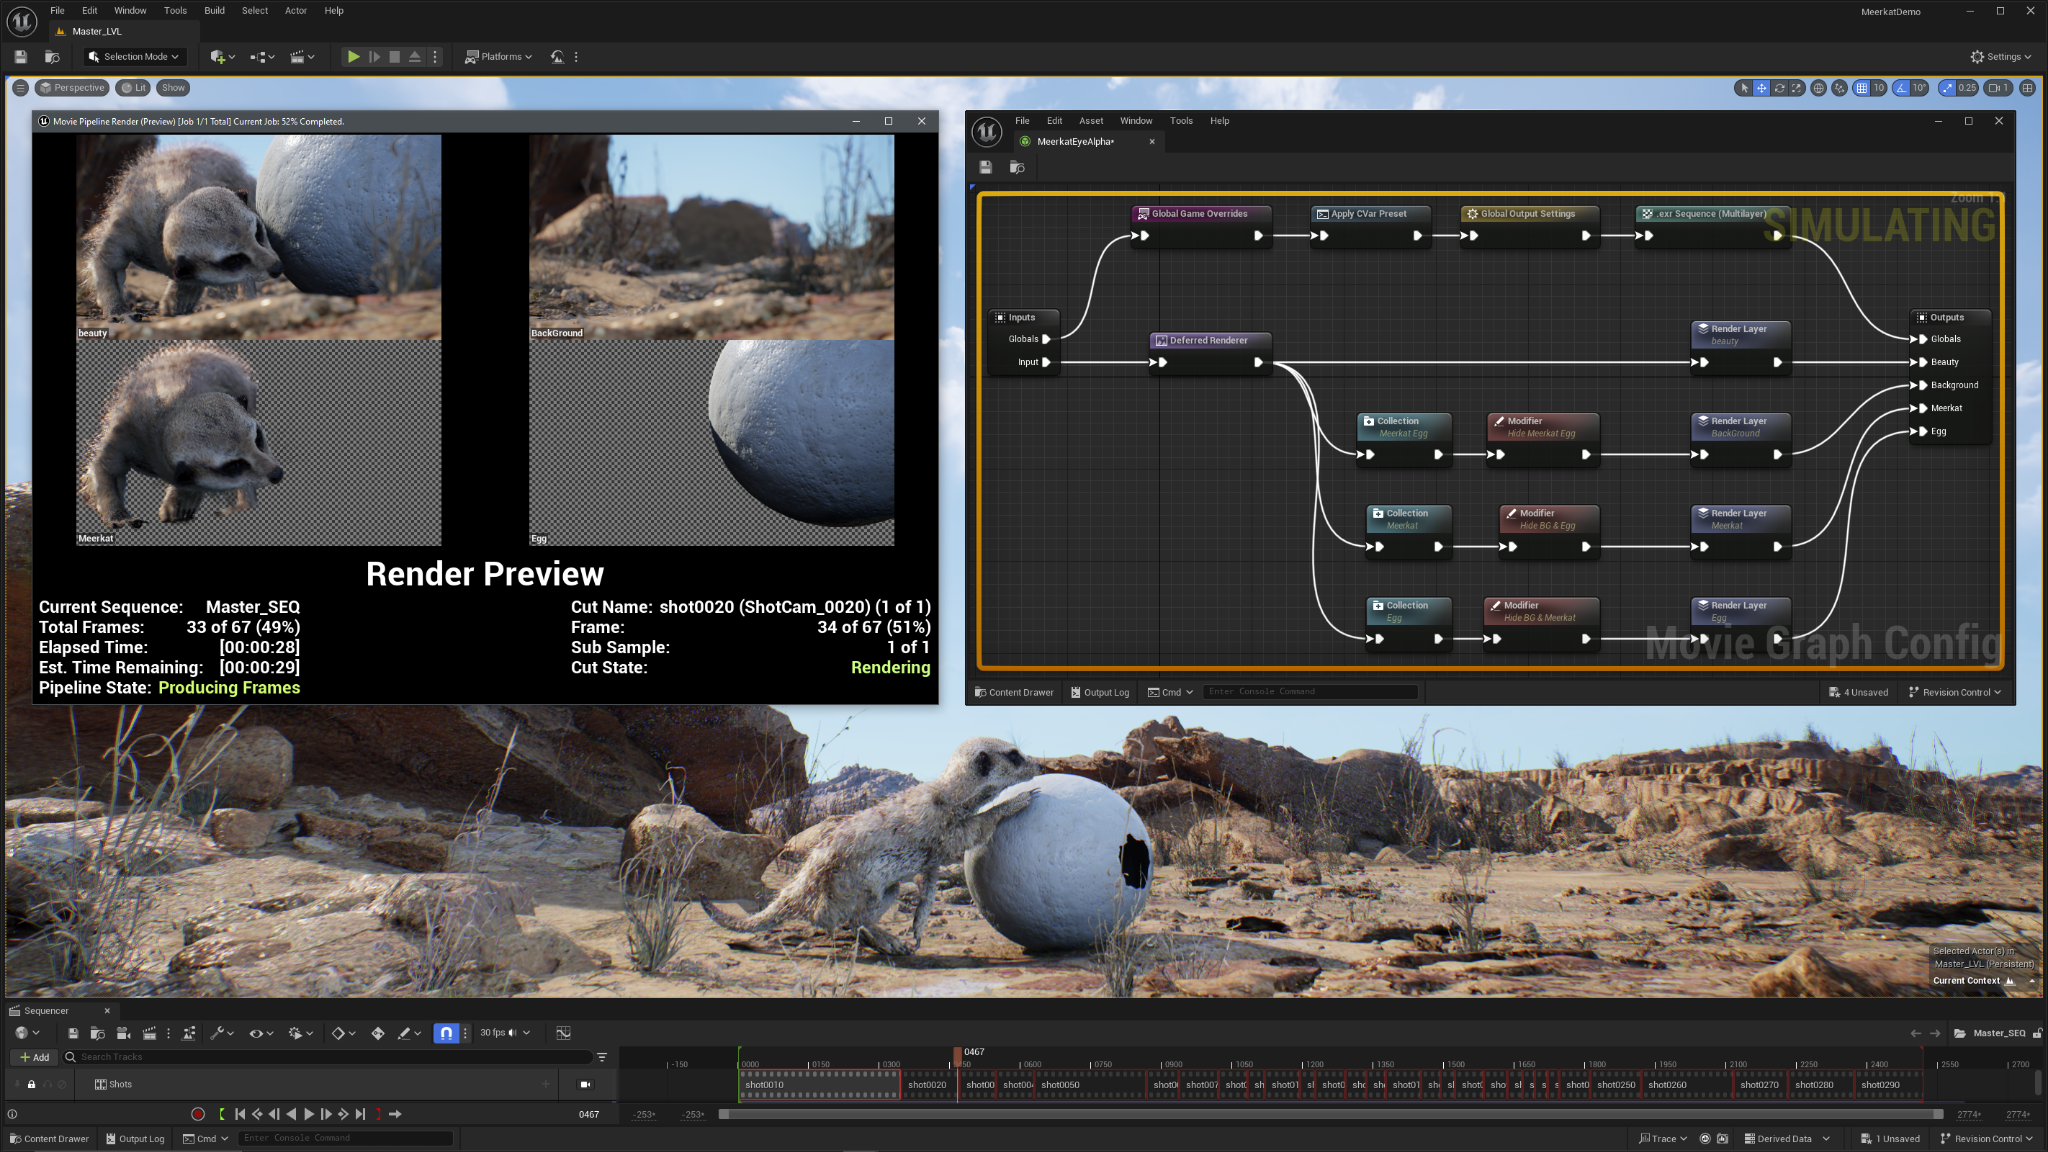Image resolution: width=2048 pixels, height=1152 pixels.
Task: Click the Show button in viewport
Action: pos(172,88)
